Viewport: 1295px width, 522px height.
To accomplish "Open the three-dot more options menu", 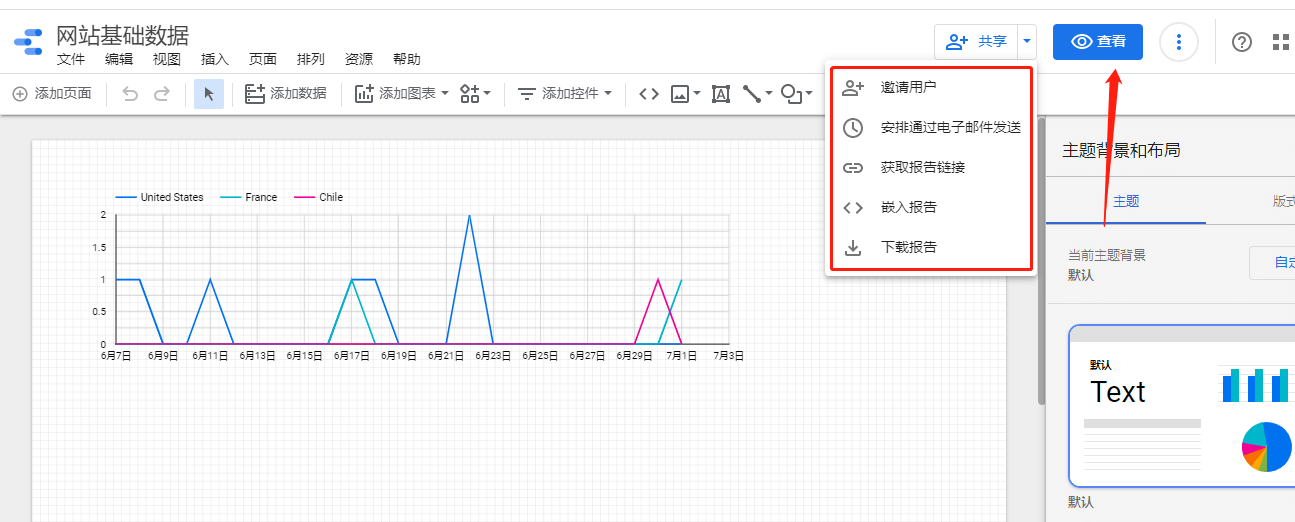I will pyautogui.click(x=1179, y=42).
